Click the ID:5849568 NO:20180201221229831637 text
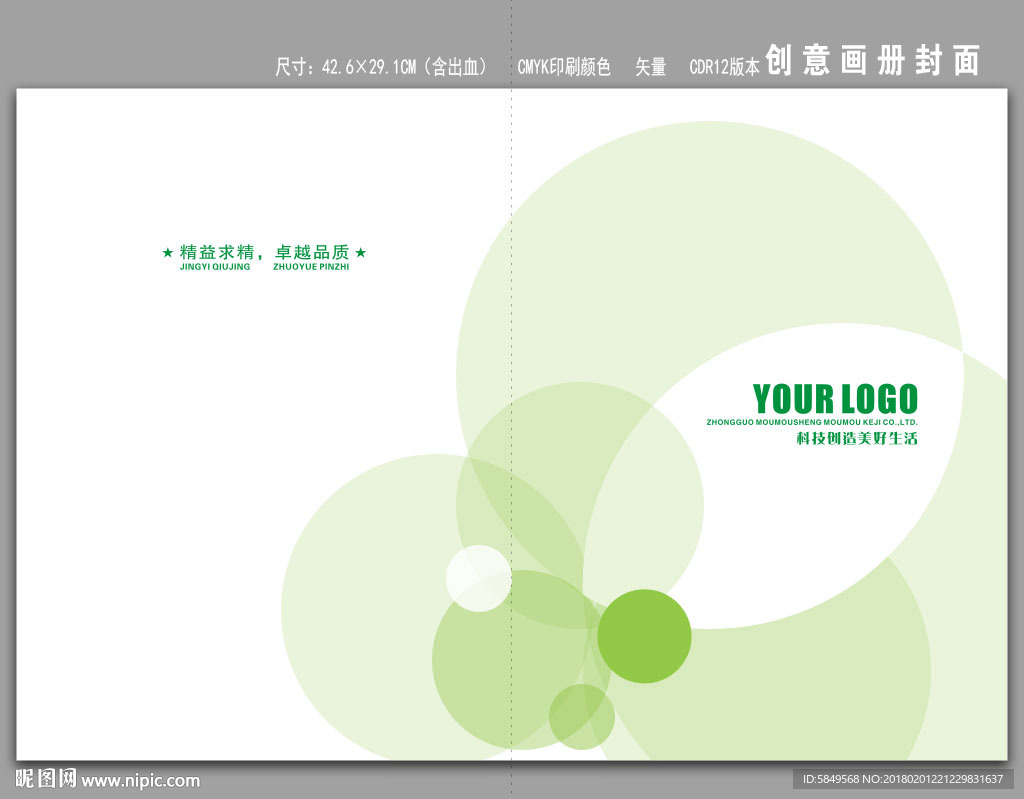This screenshot has width=1024, height=799. click(x=903, y=779)
